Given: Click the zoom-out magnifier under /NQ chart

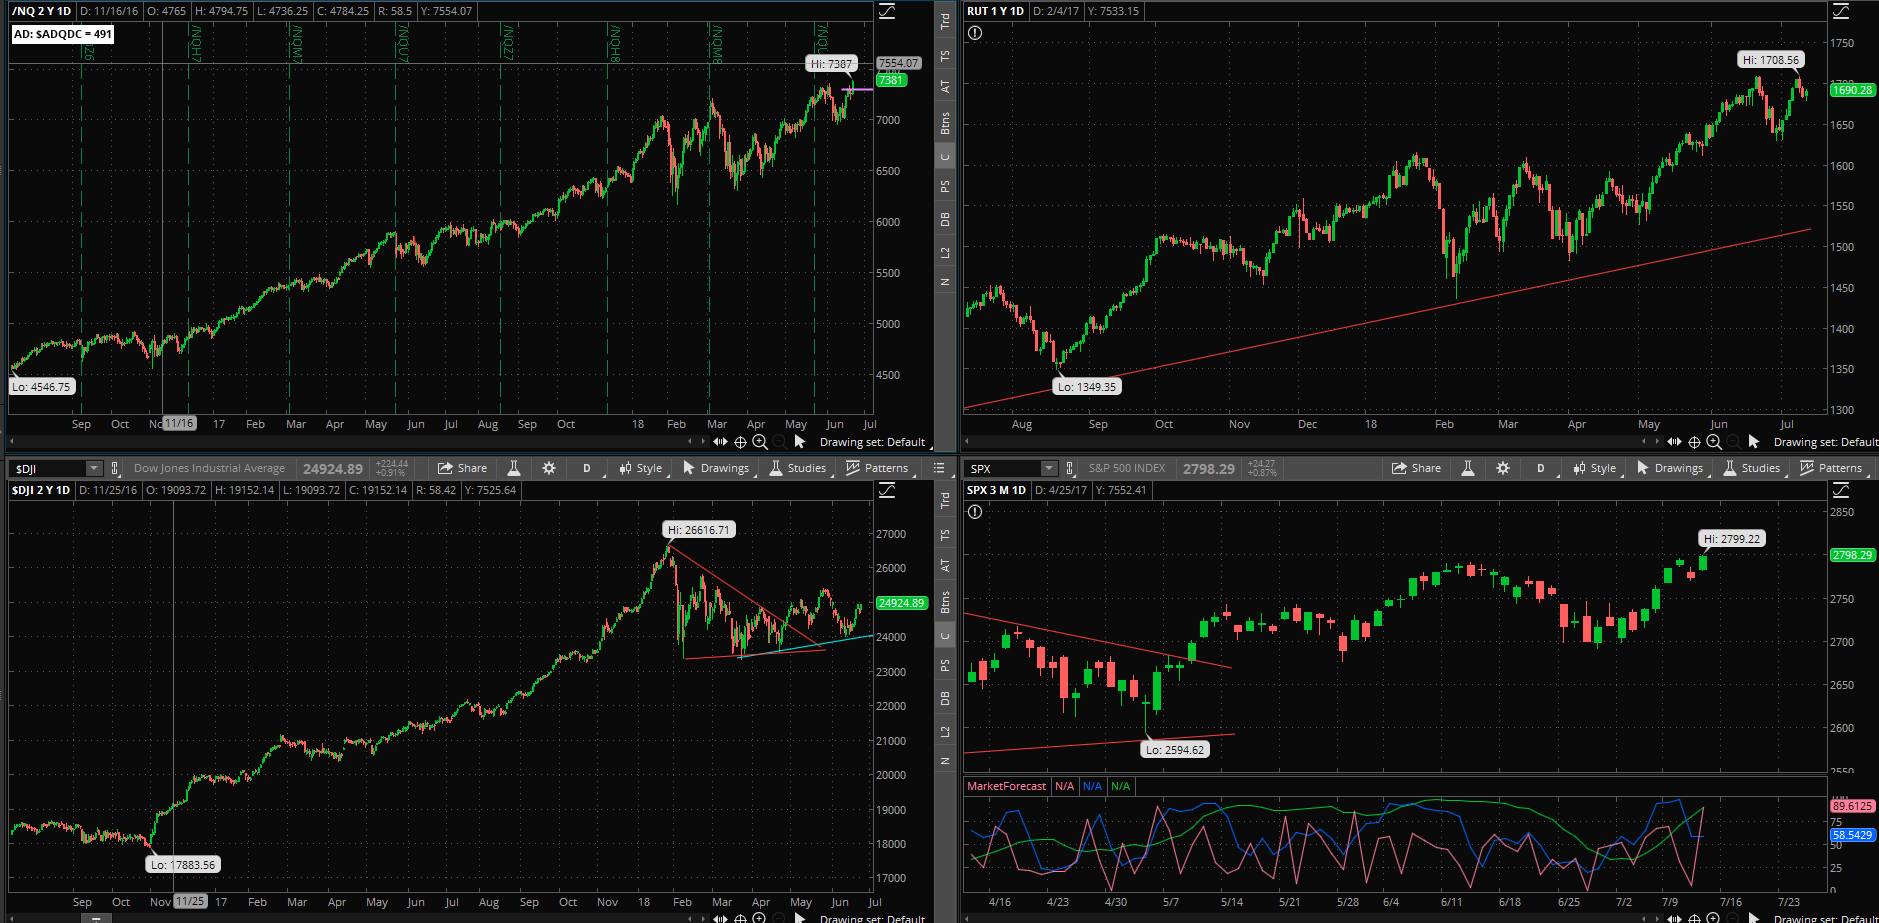Looking at the screenshot, I should [779, 442].
